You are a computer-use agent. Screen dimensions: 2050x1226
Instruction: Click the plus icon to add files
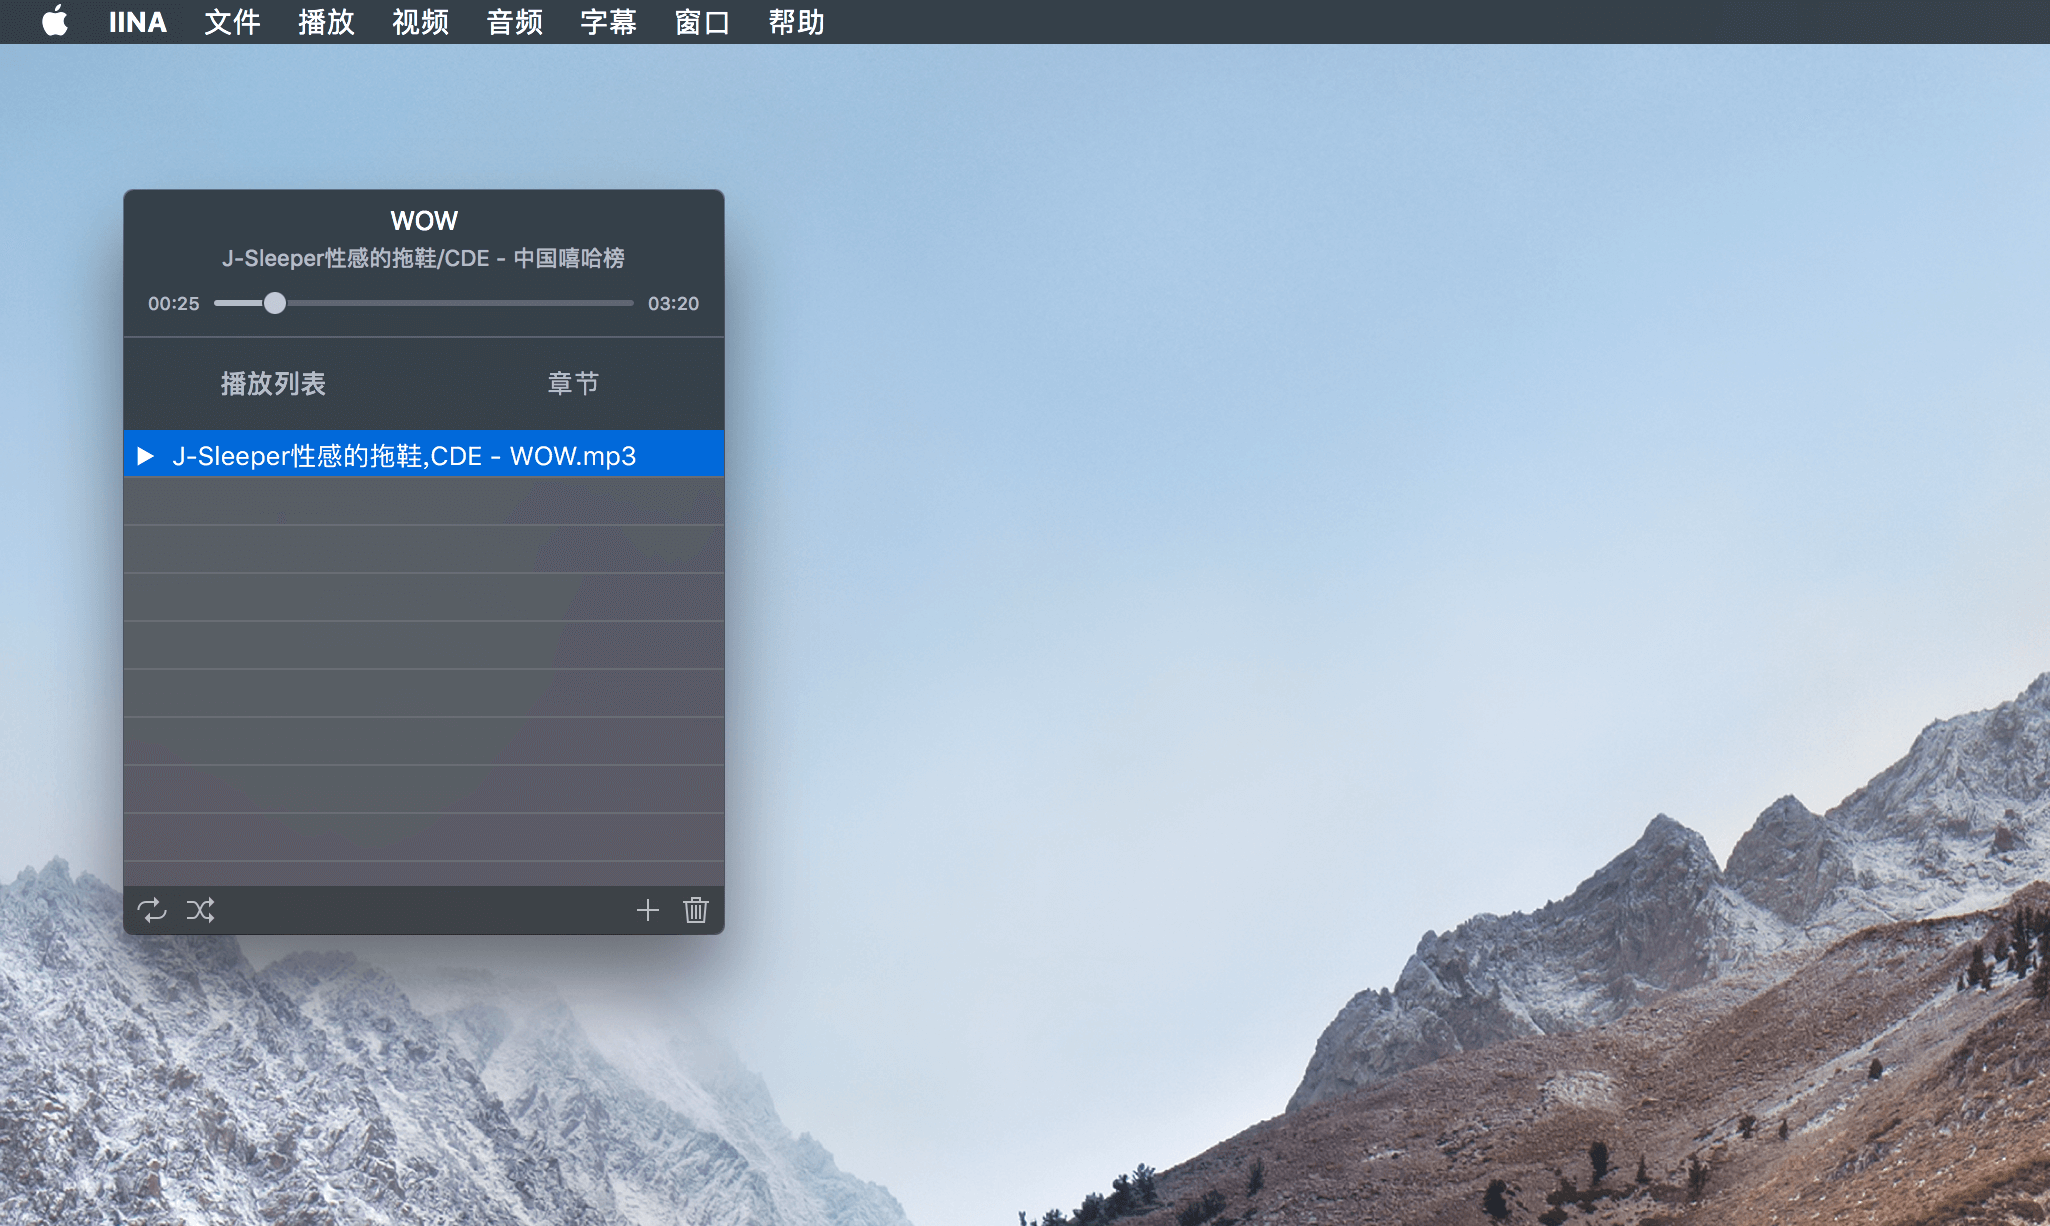[648, 910]
